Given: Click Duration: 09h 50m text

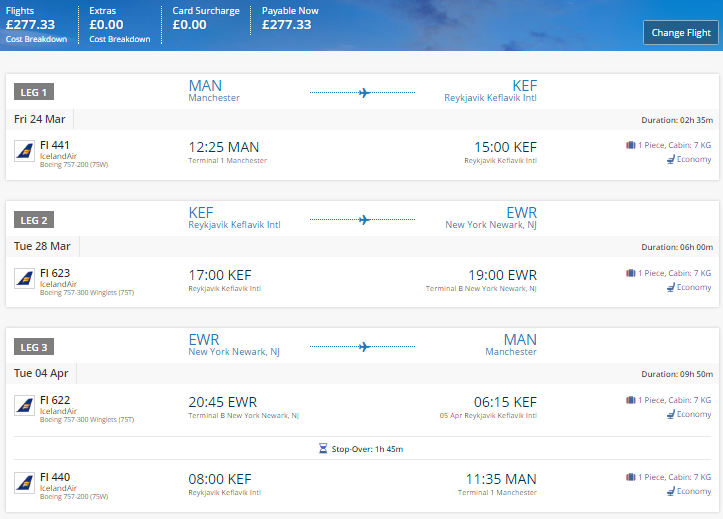Looking at the screenshot, I should click(677, 374).
